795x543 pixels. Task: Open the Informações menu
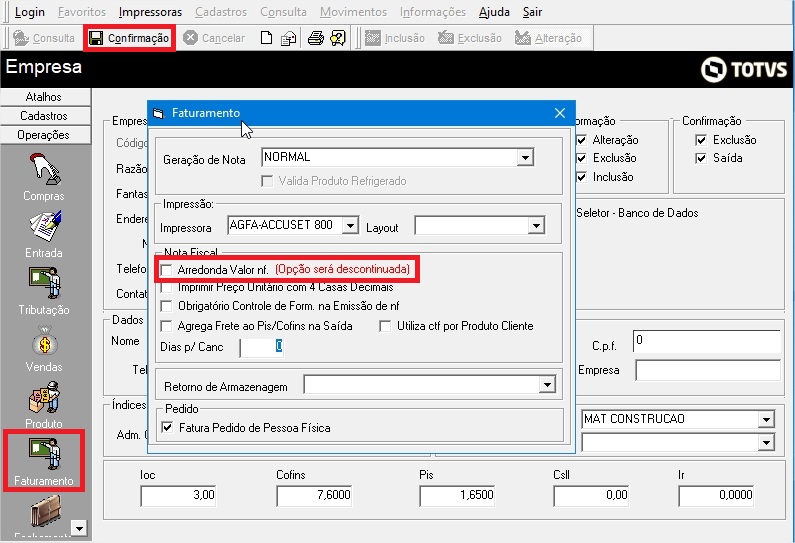pyautogui.click(x=432, y=12)
